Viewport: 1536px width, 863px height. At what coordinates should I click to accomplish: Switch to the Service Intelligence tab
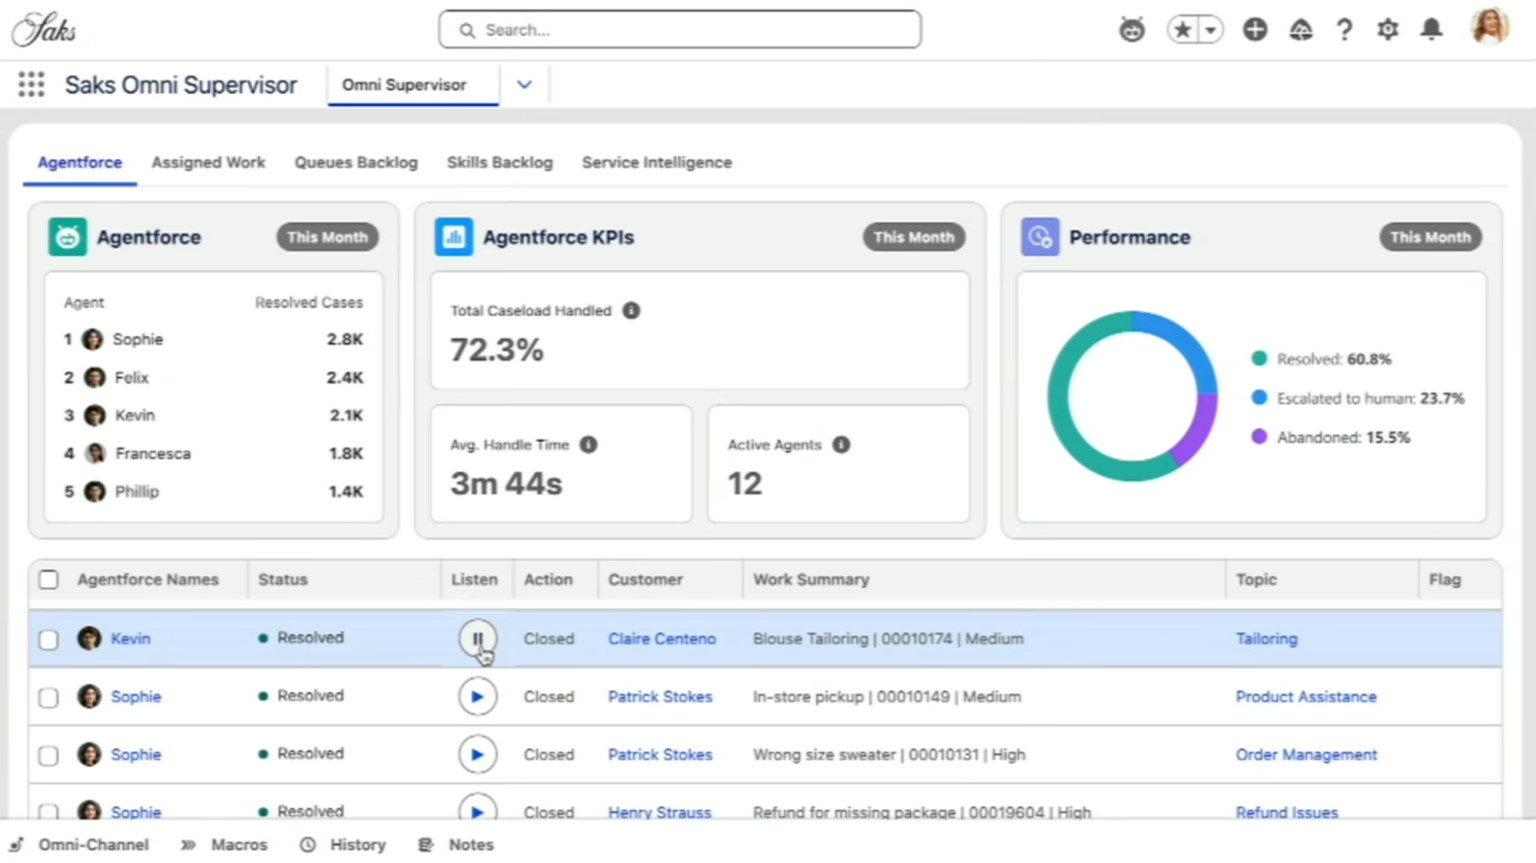pyautogui.click(x=657, y=162)
